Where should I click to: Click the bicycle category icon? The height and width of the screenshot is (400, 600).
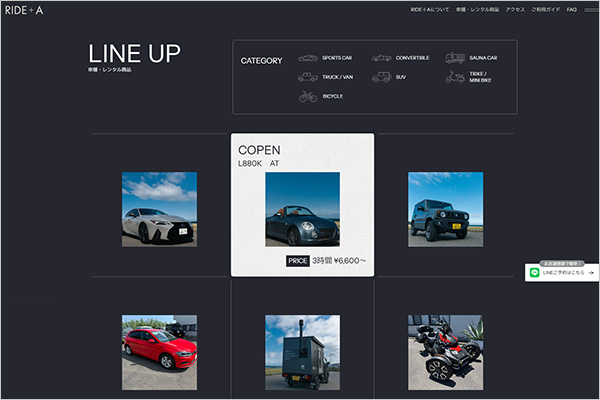(307, 96)
